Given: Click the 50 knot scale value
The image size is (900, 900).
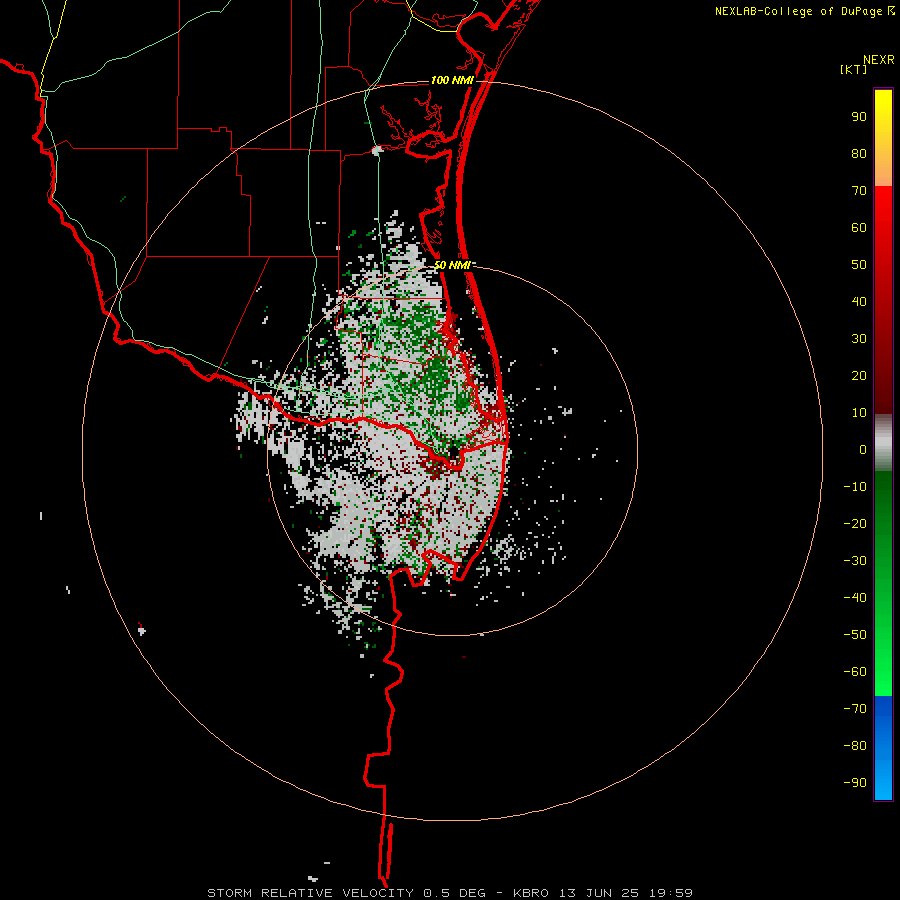Looking at the screenshot, I should [859, 265].
